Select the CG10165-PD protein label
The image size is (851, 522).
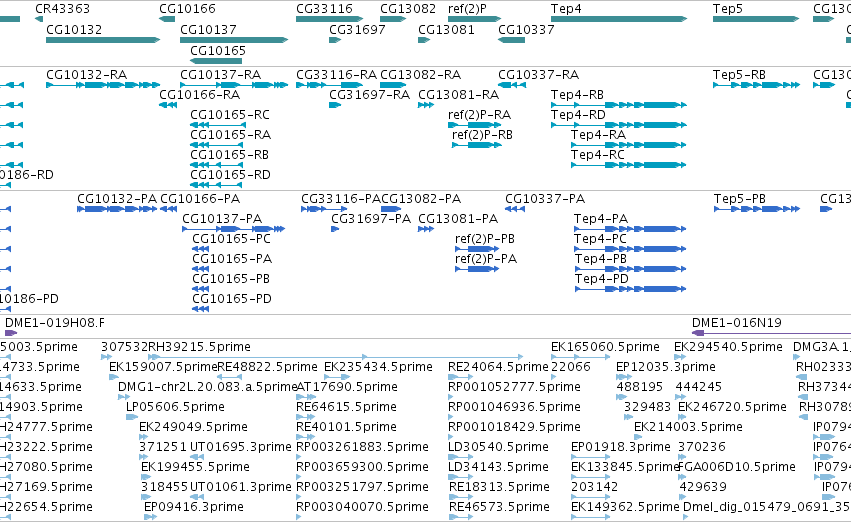point(232,298)
